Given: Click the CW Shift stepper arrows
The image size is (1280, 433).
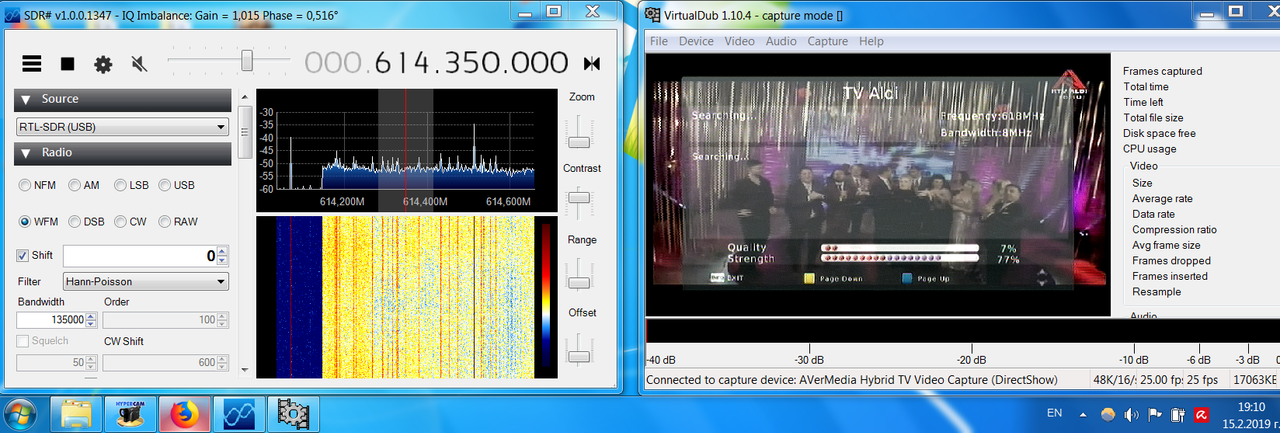Looking at the screenshot, I should (223, 363).
